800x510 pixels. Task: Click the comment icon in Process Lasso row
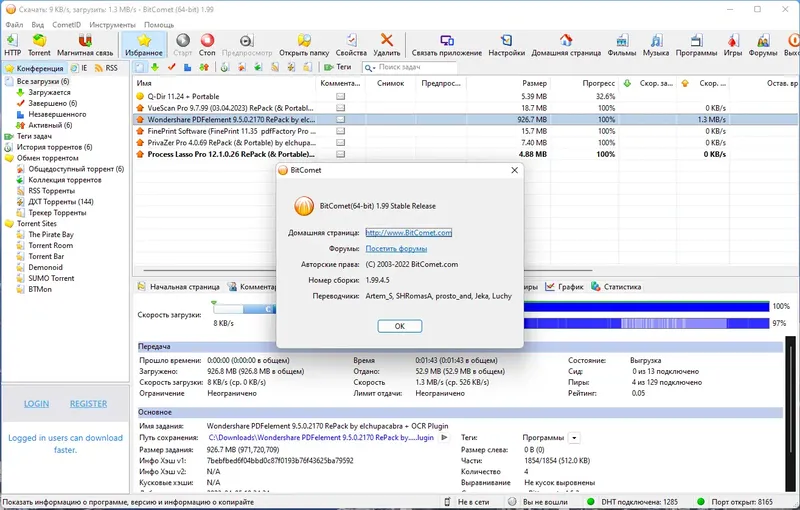[x=340, y=154]
